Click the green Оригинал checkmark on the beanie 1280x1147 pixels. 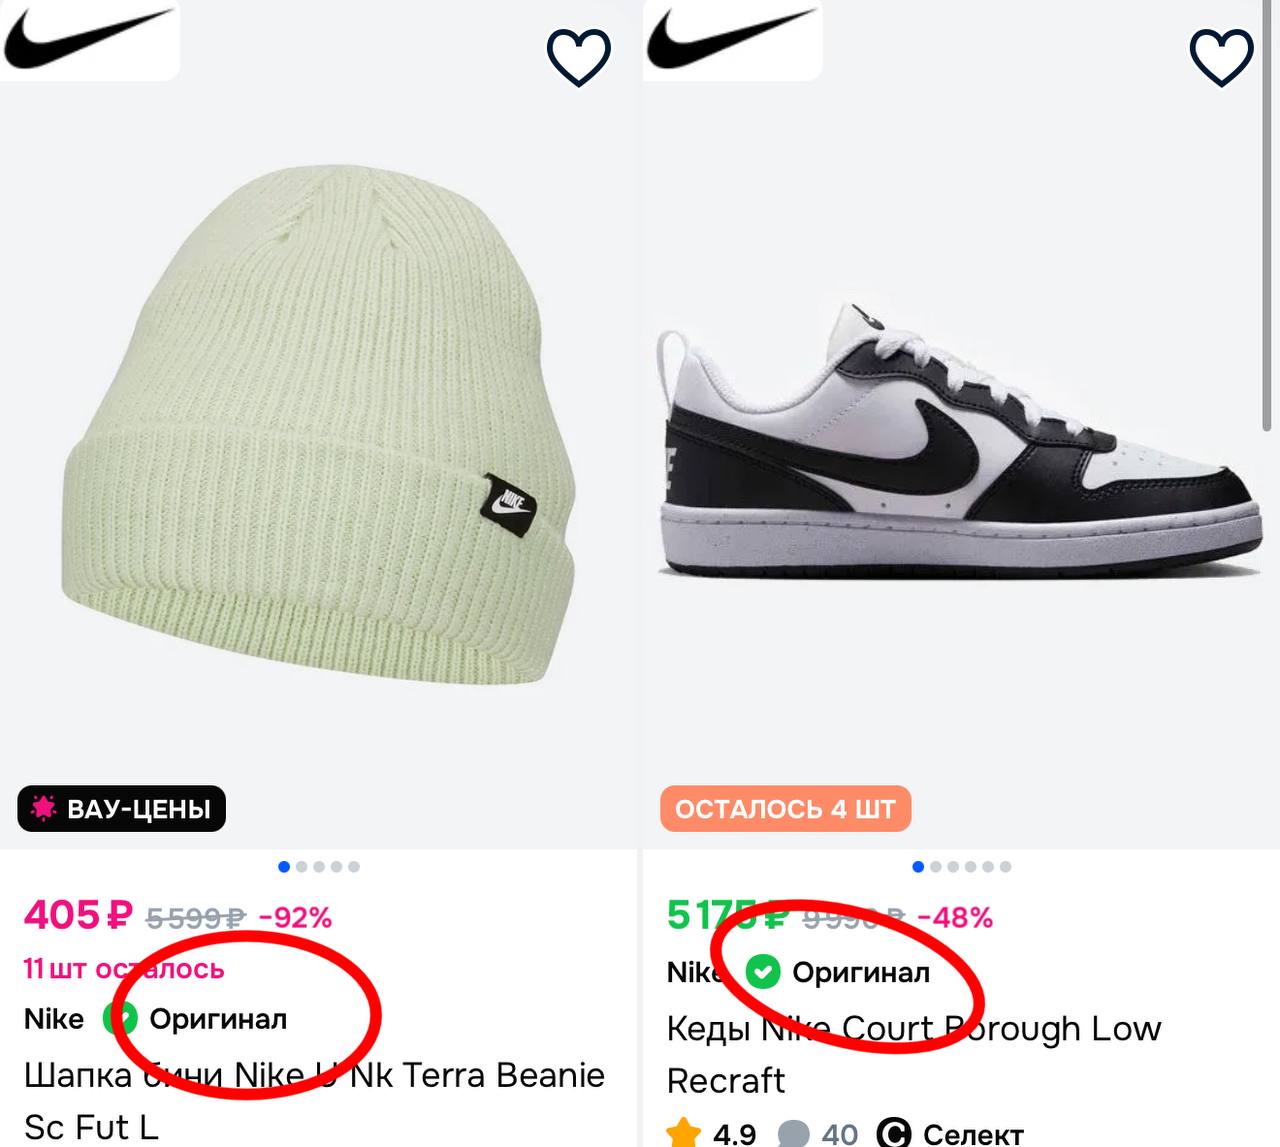point(120,1019)
